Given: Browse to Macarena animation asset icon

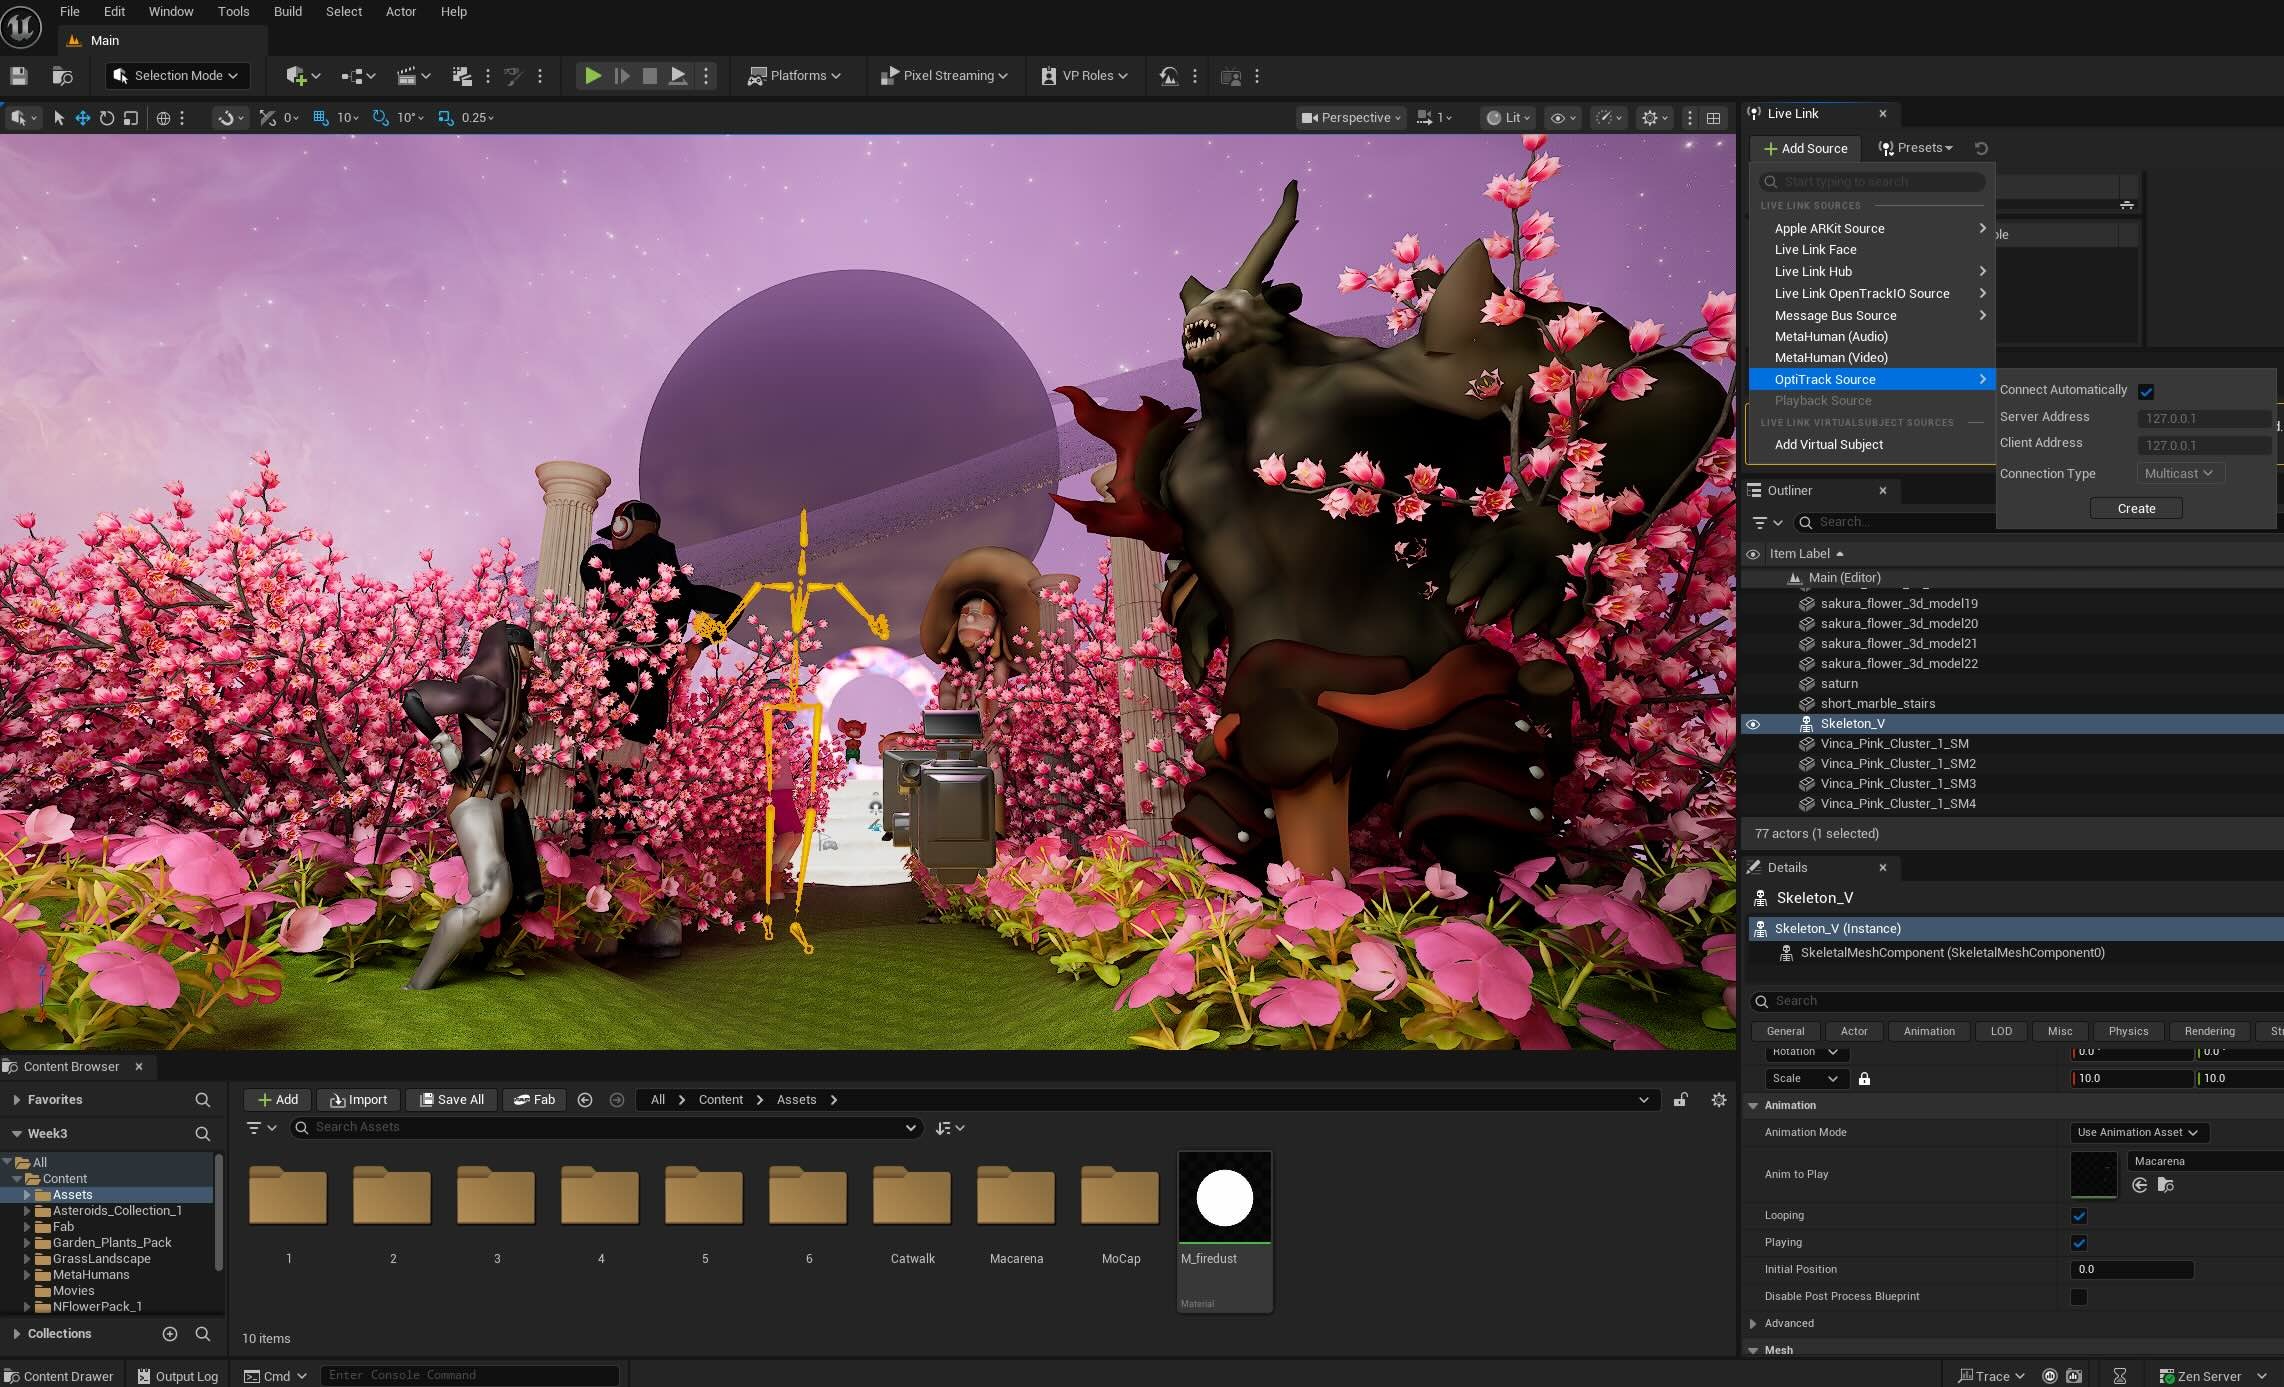Looking at the screenshot, I should pos(2165,1185).
